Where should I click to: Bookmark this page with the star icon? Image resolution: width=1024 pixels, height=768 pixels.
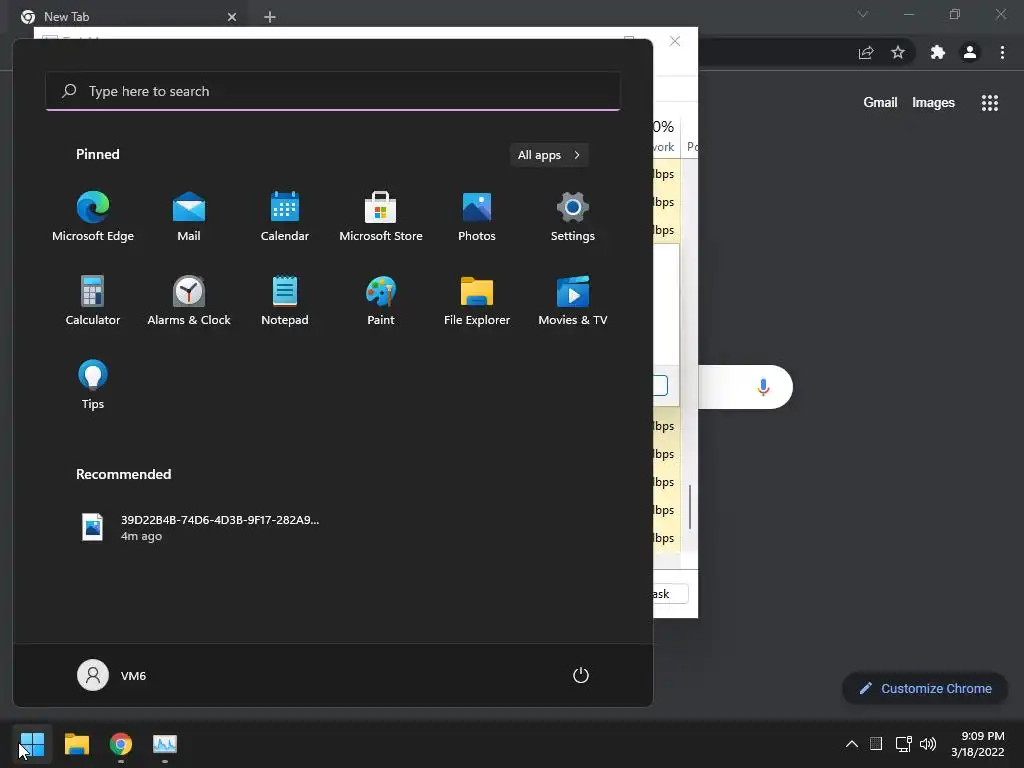click(x=898, y=52)
